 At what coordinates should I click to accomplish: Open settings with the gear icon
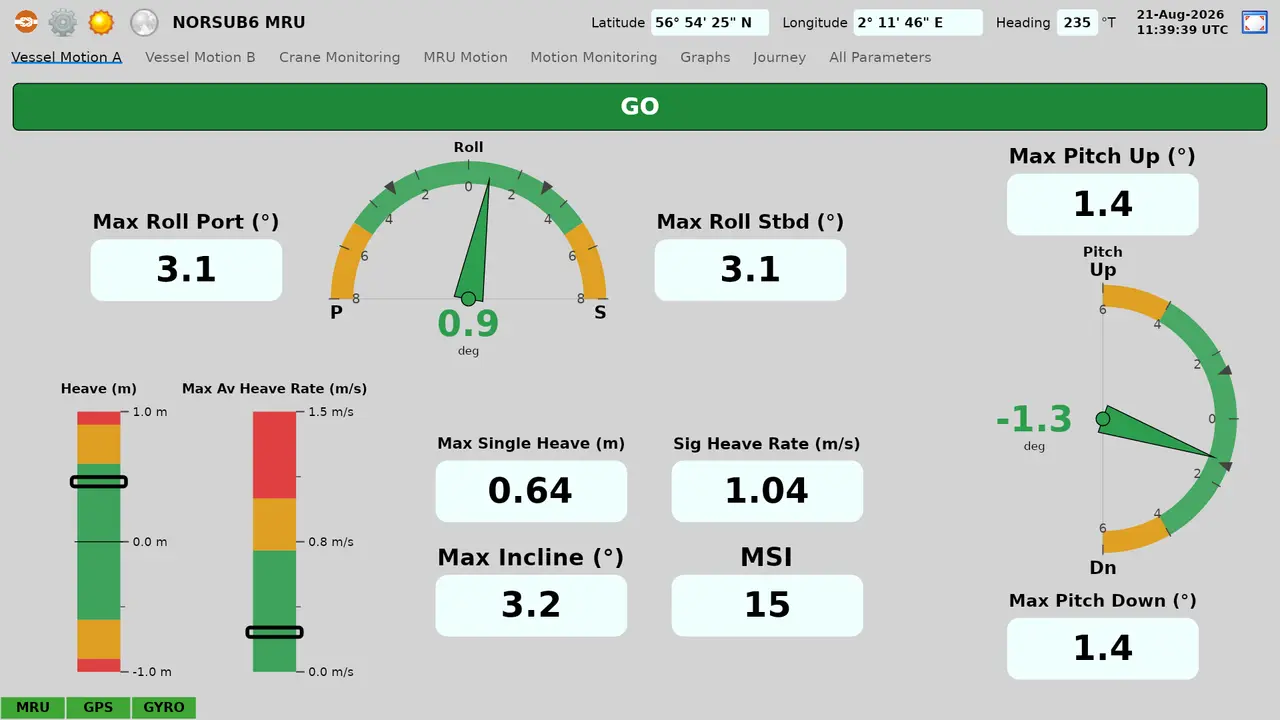tap(63, 22)
